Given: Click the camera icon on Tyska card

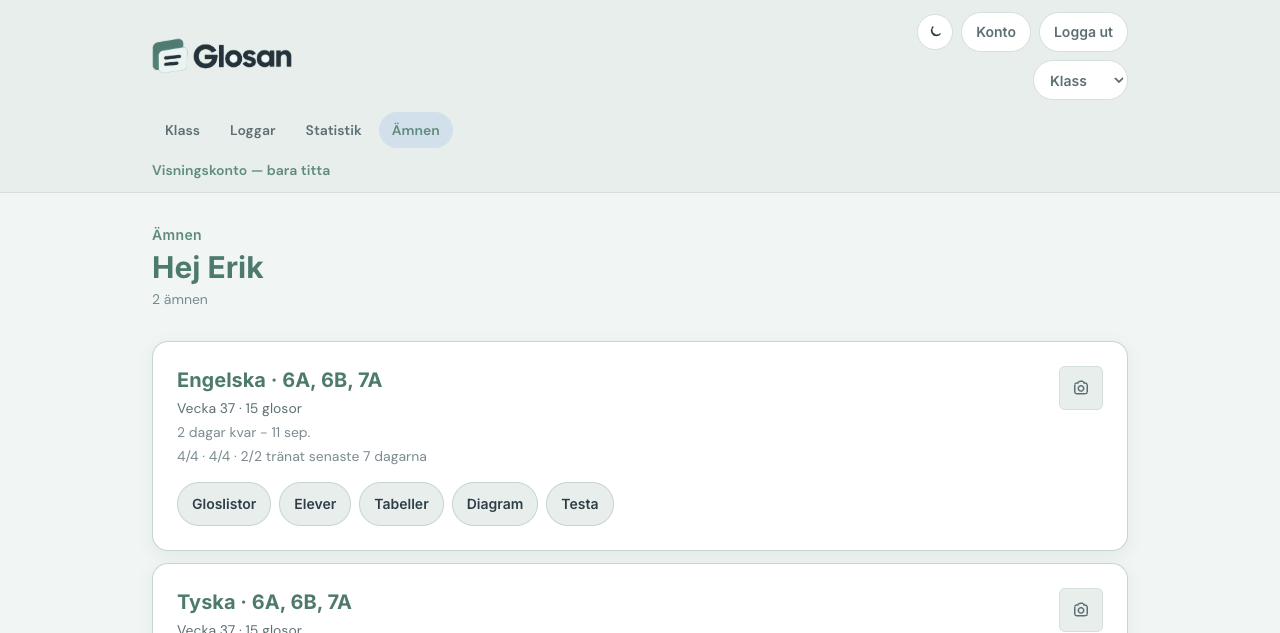Looking at the screenshot, I should click(x=1081, y=610).
